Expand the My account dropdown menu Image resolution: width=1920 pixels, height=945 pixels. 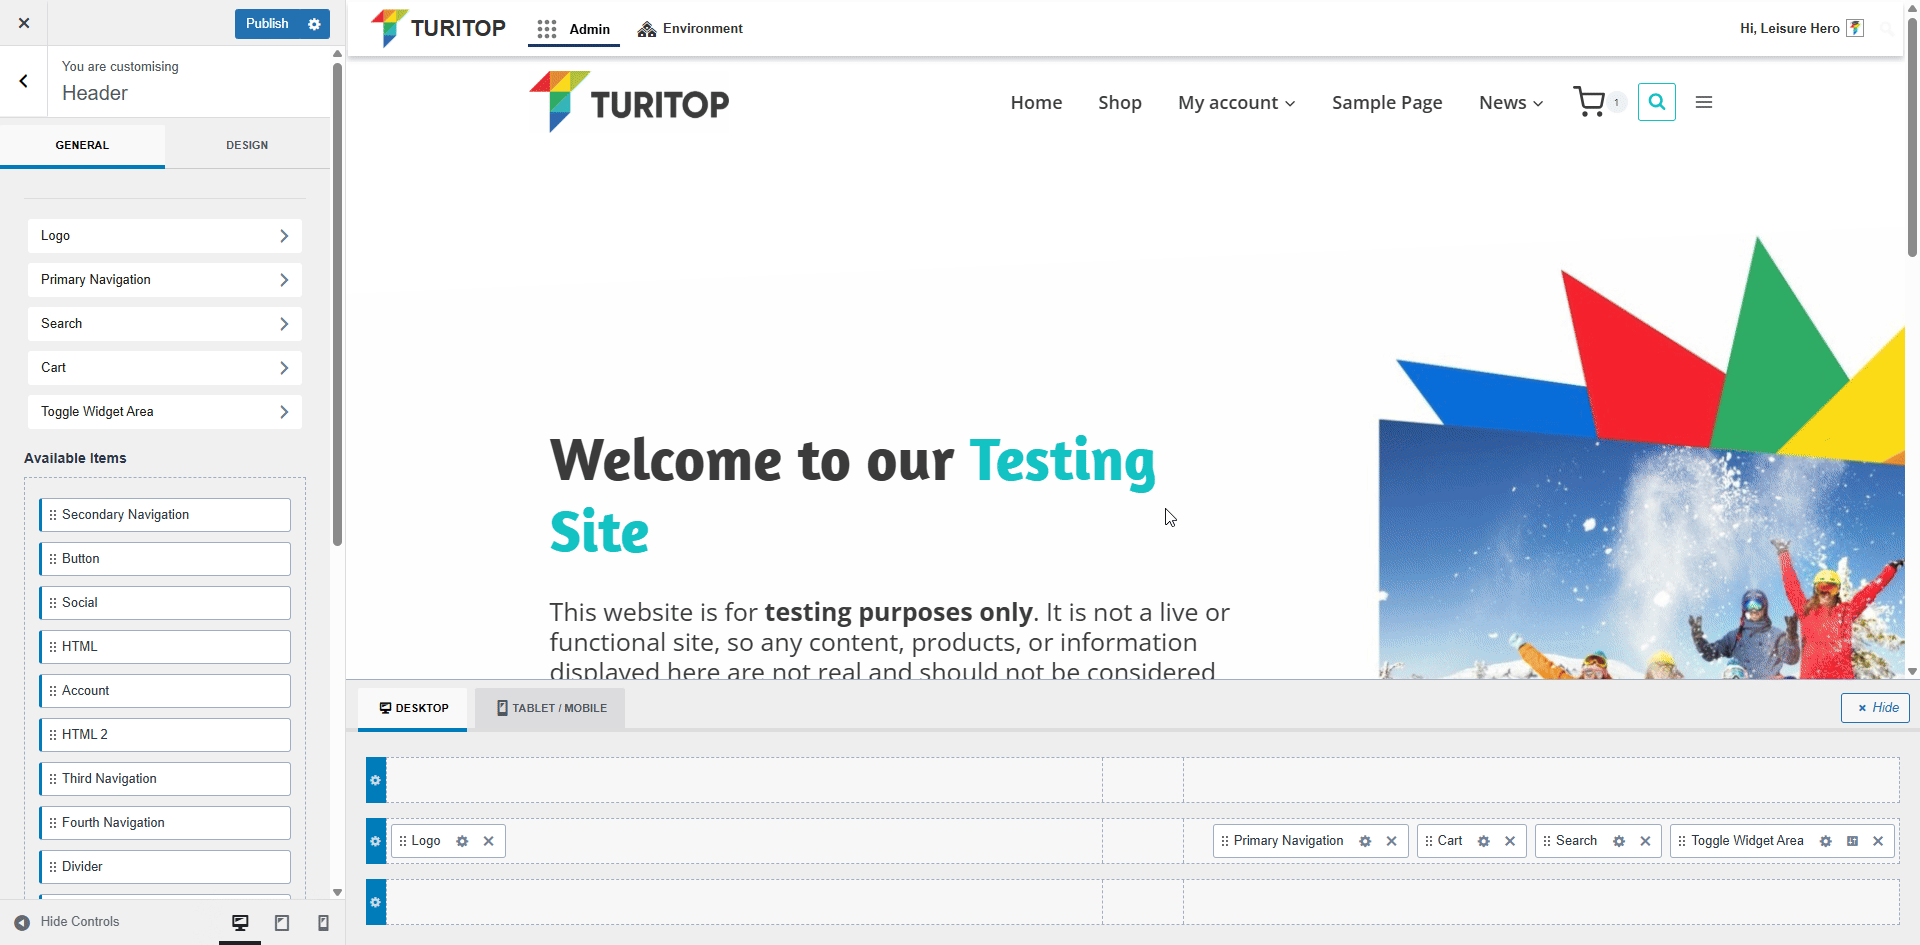(x=1236, y=103)
